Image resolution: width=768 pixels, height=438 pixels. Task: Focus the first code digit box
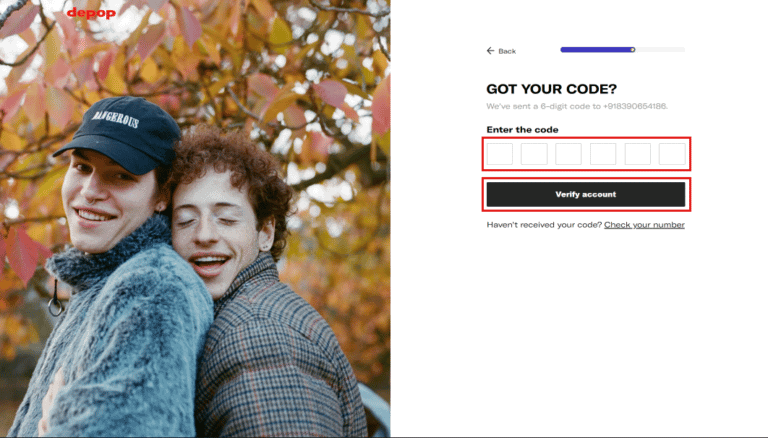[x=500, y=154]
